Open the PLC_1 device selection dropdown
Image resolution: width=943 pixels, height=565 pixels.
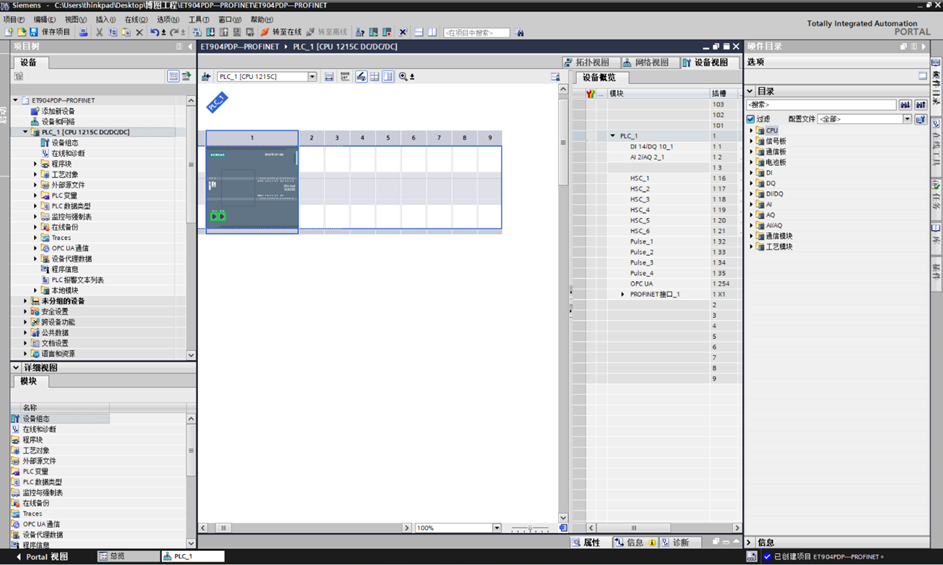pos(312,76)
